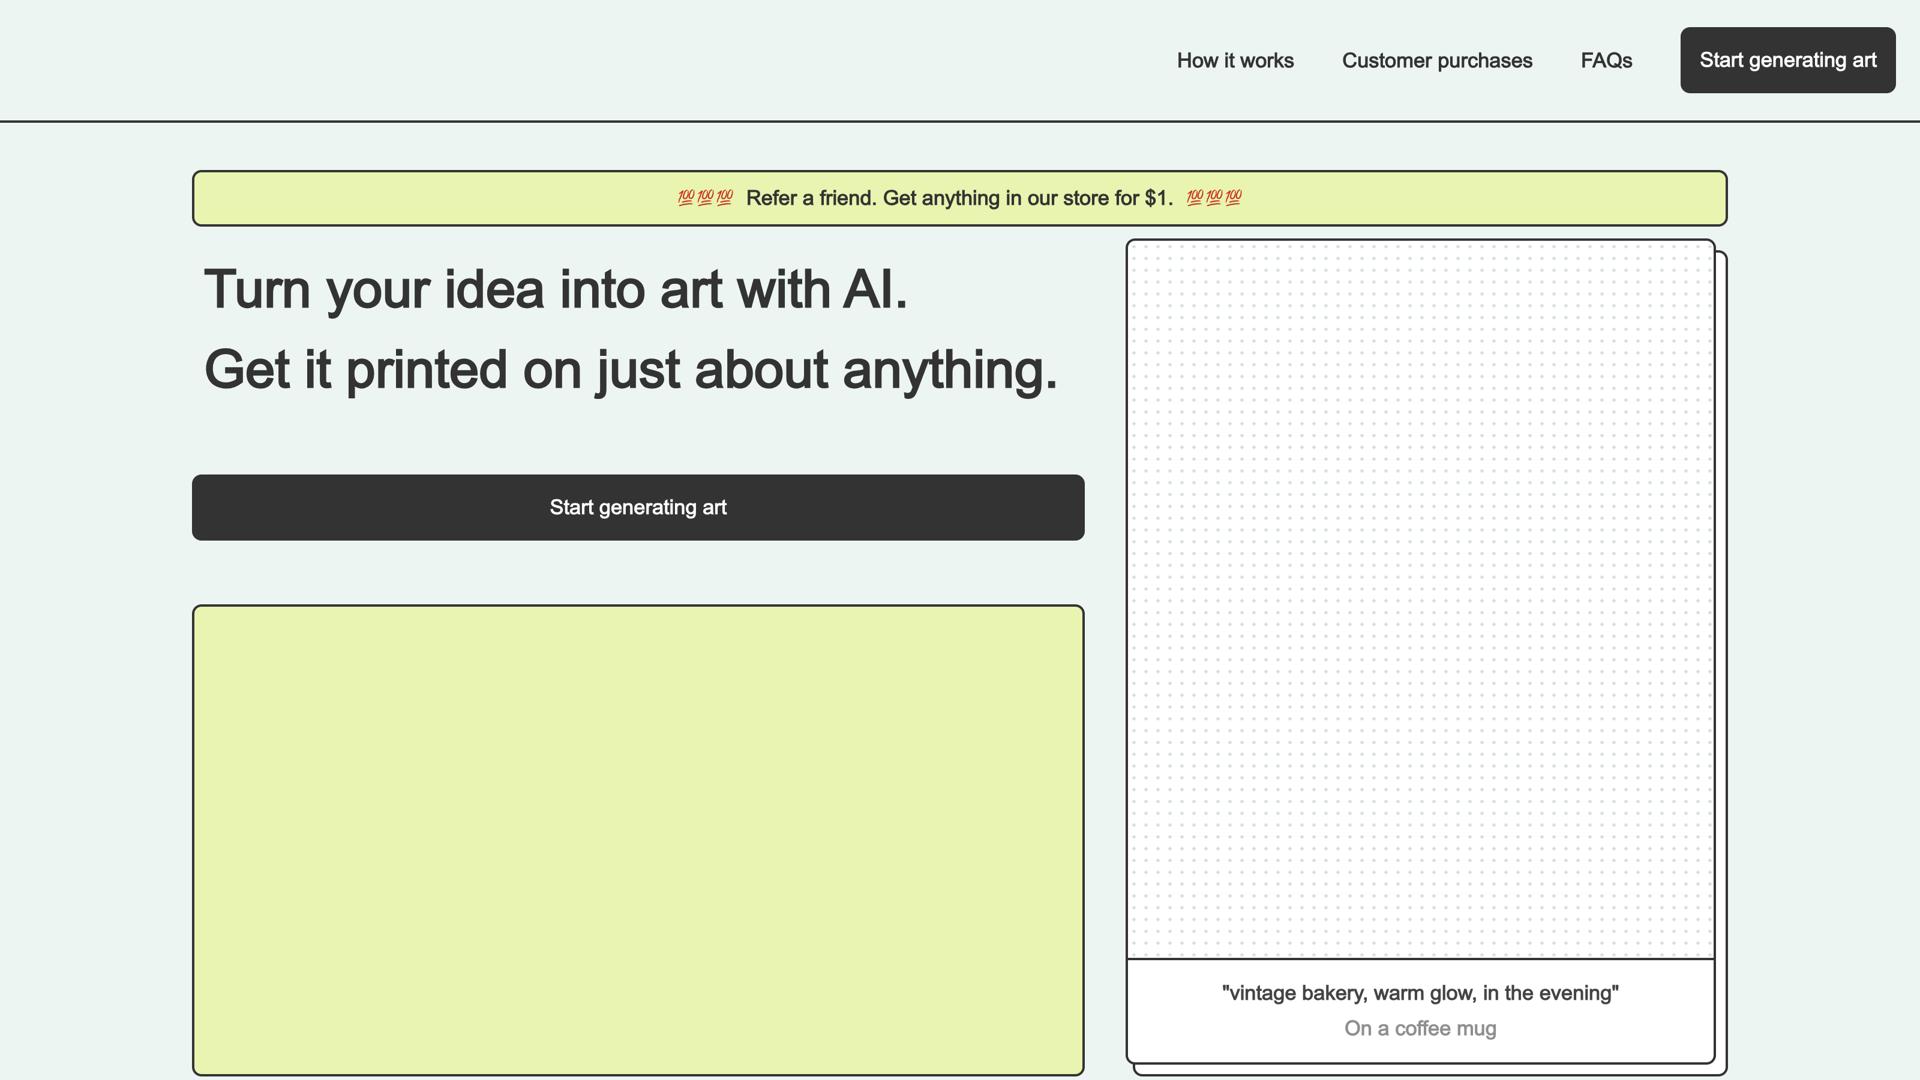Click the large empty yellow-green panel
This screenshot has height=1080, width=1920.
click(x=638, y=840)
